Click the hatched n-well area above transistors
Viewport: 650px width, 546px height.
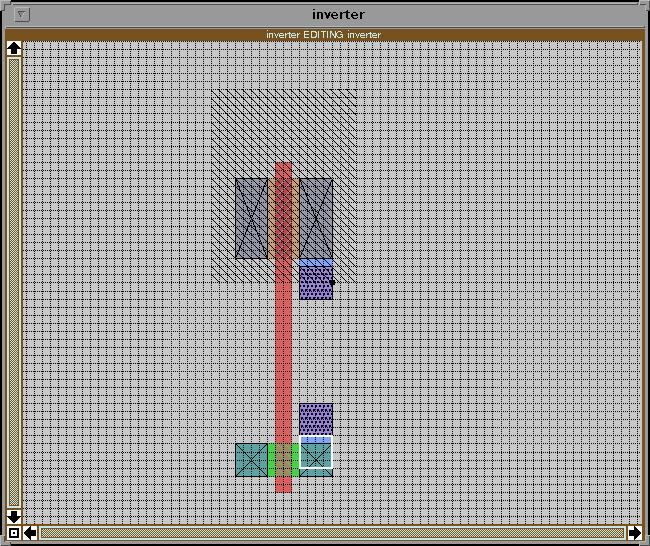pyautogui.click(x=284, y=124)
